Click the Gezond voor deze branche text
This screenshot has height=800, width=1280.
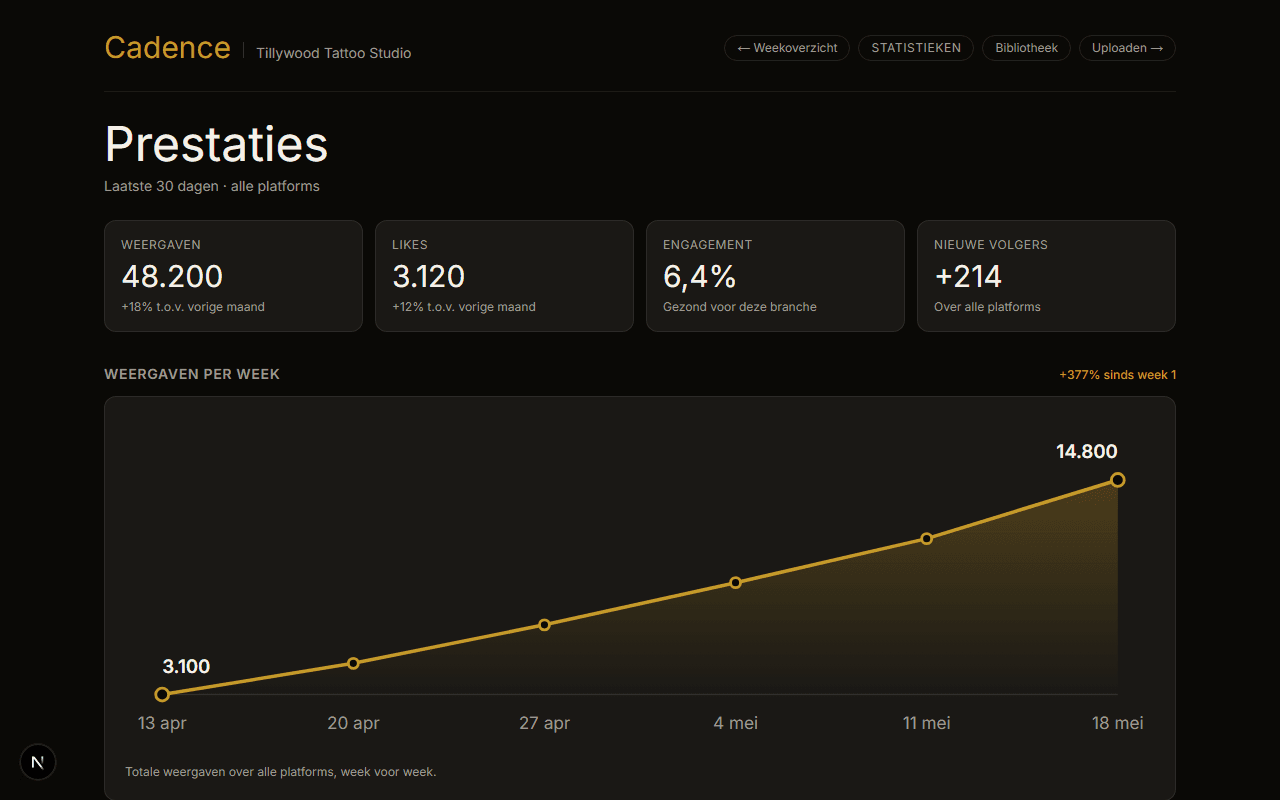[x=740, y=307]
